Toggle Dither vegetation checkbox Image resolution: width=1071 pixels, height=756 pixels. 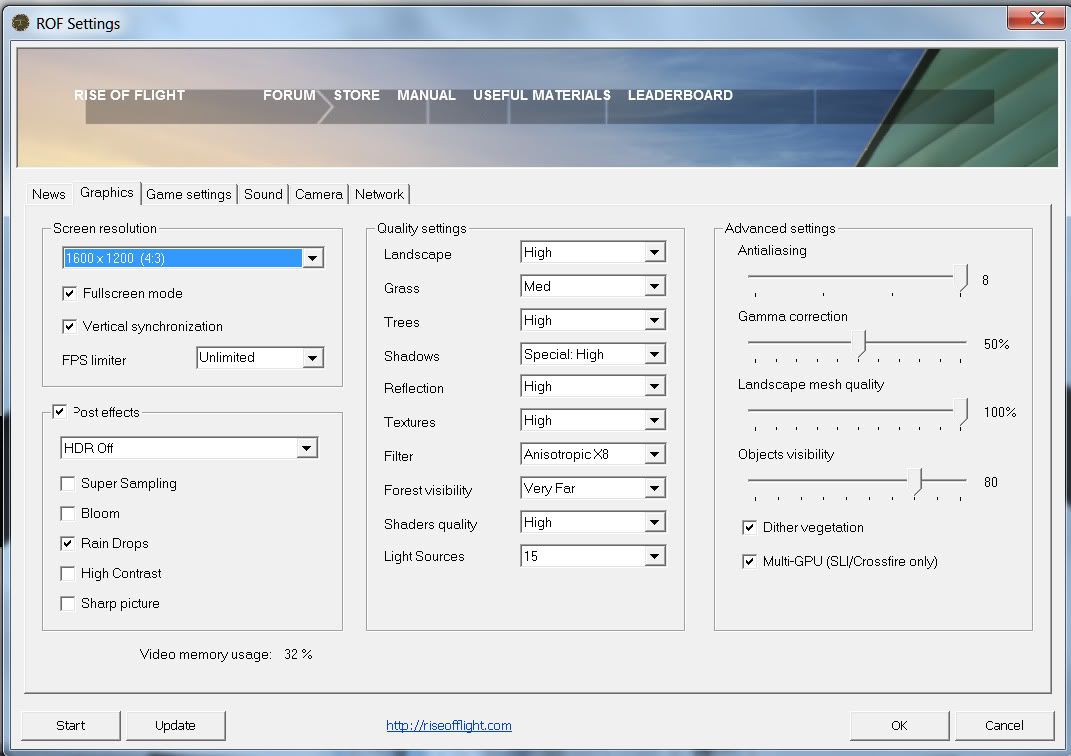click(749, 528)
